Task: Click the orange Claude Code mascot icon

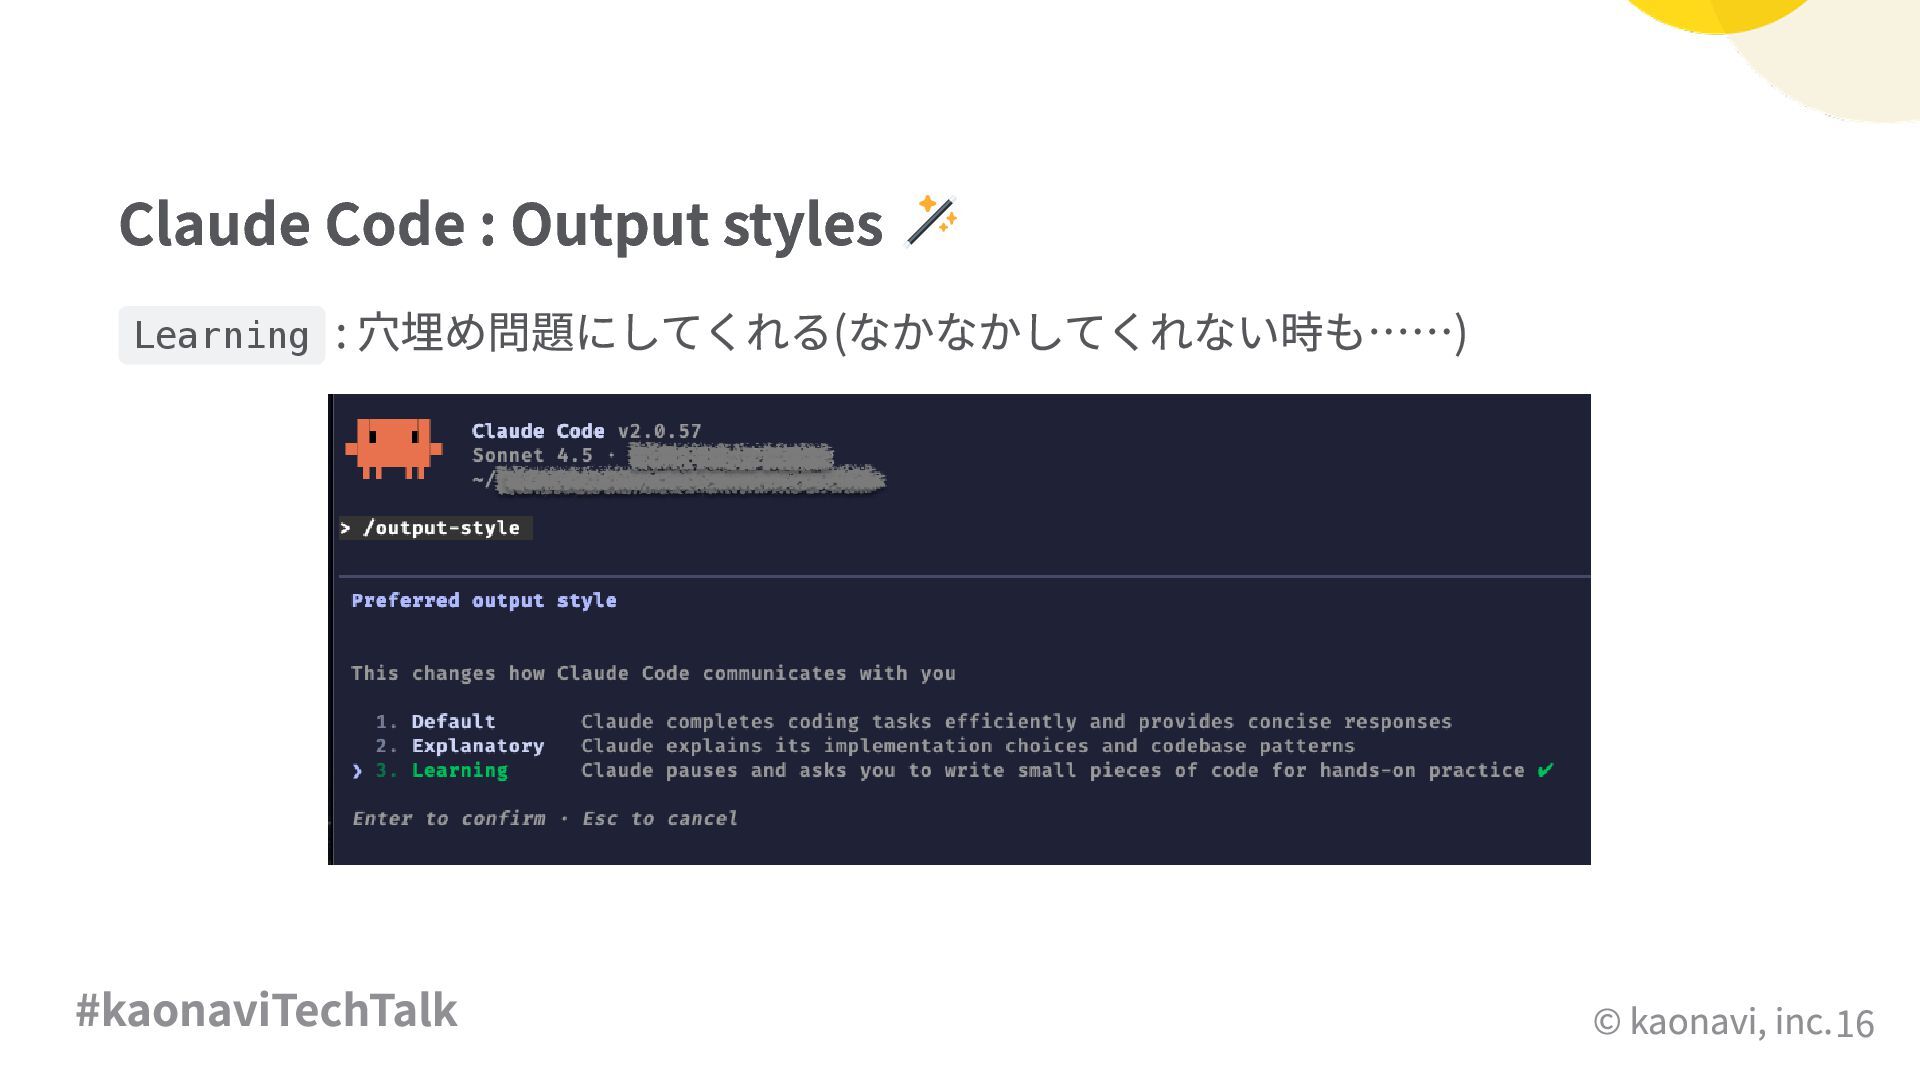Action: (393, 447)
